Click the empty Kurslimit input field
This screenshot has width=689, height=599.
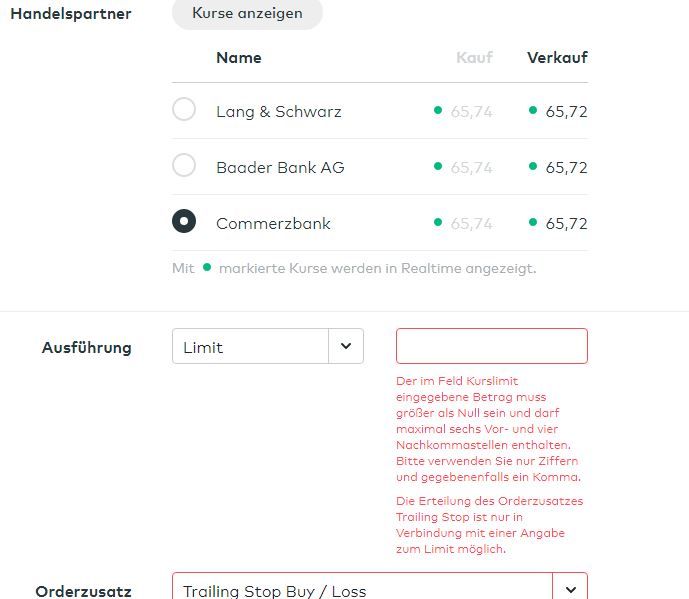pyautogui.click(x=492, y=346)
